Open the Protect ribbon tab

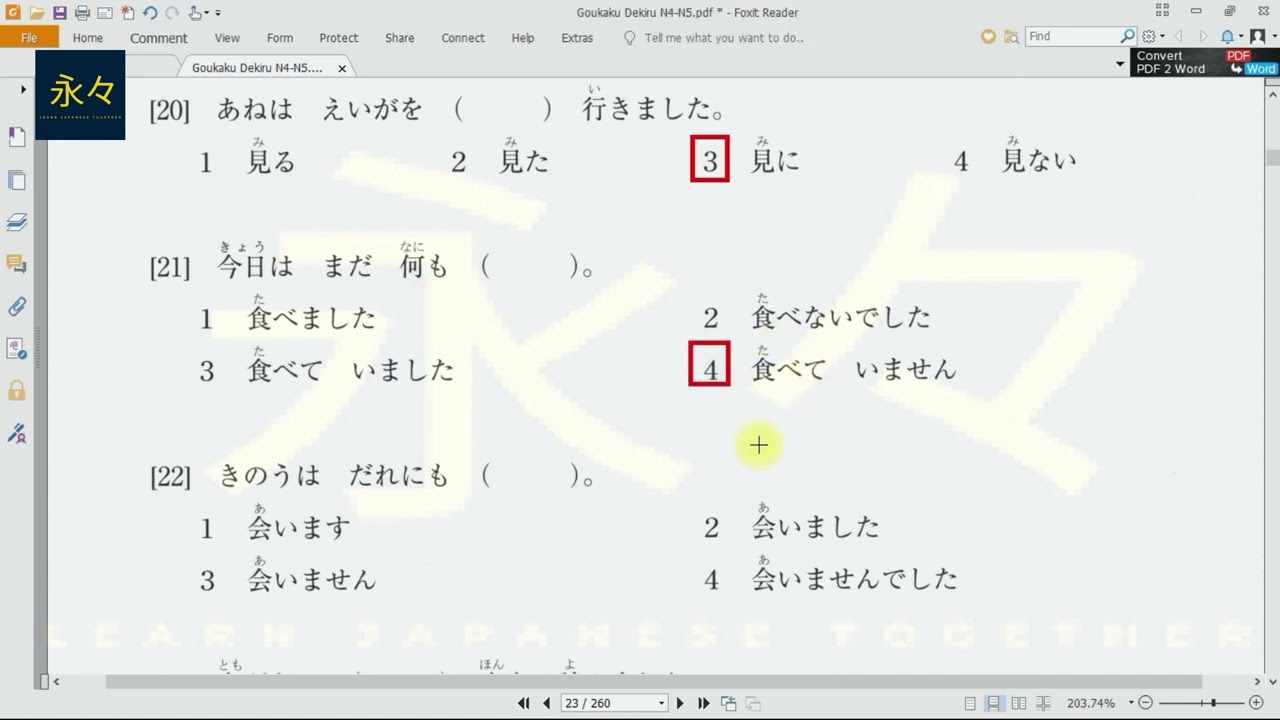(x=339, y=38)
